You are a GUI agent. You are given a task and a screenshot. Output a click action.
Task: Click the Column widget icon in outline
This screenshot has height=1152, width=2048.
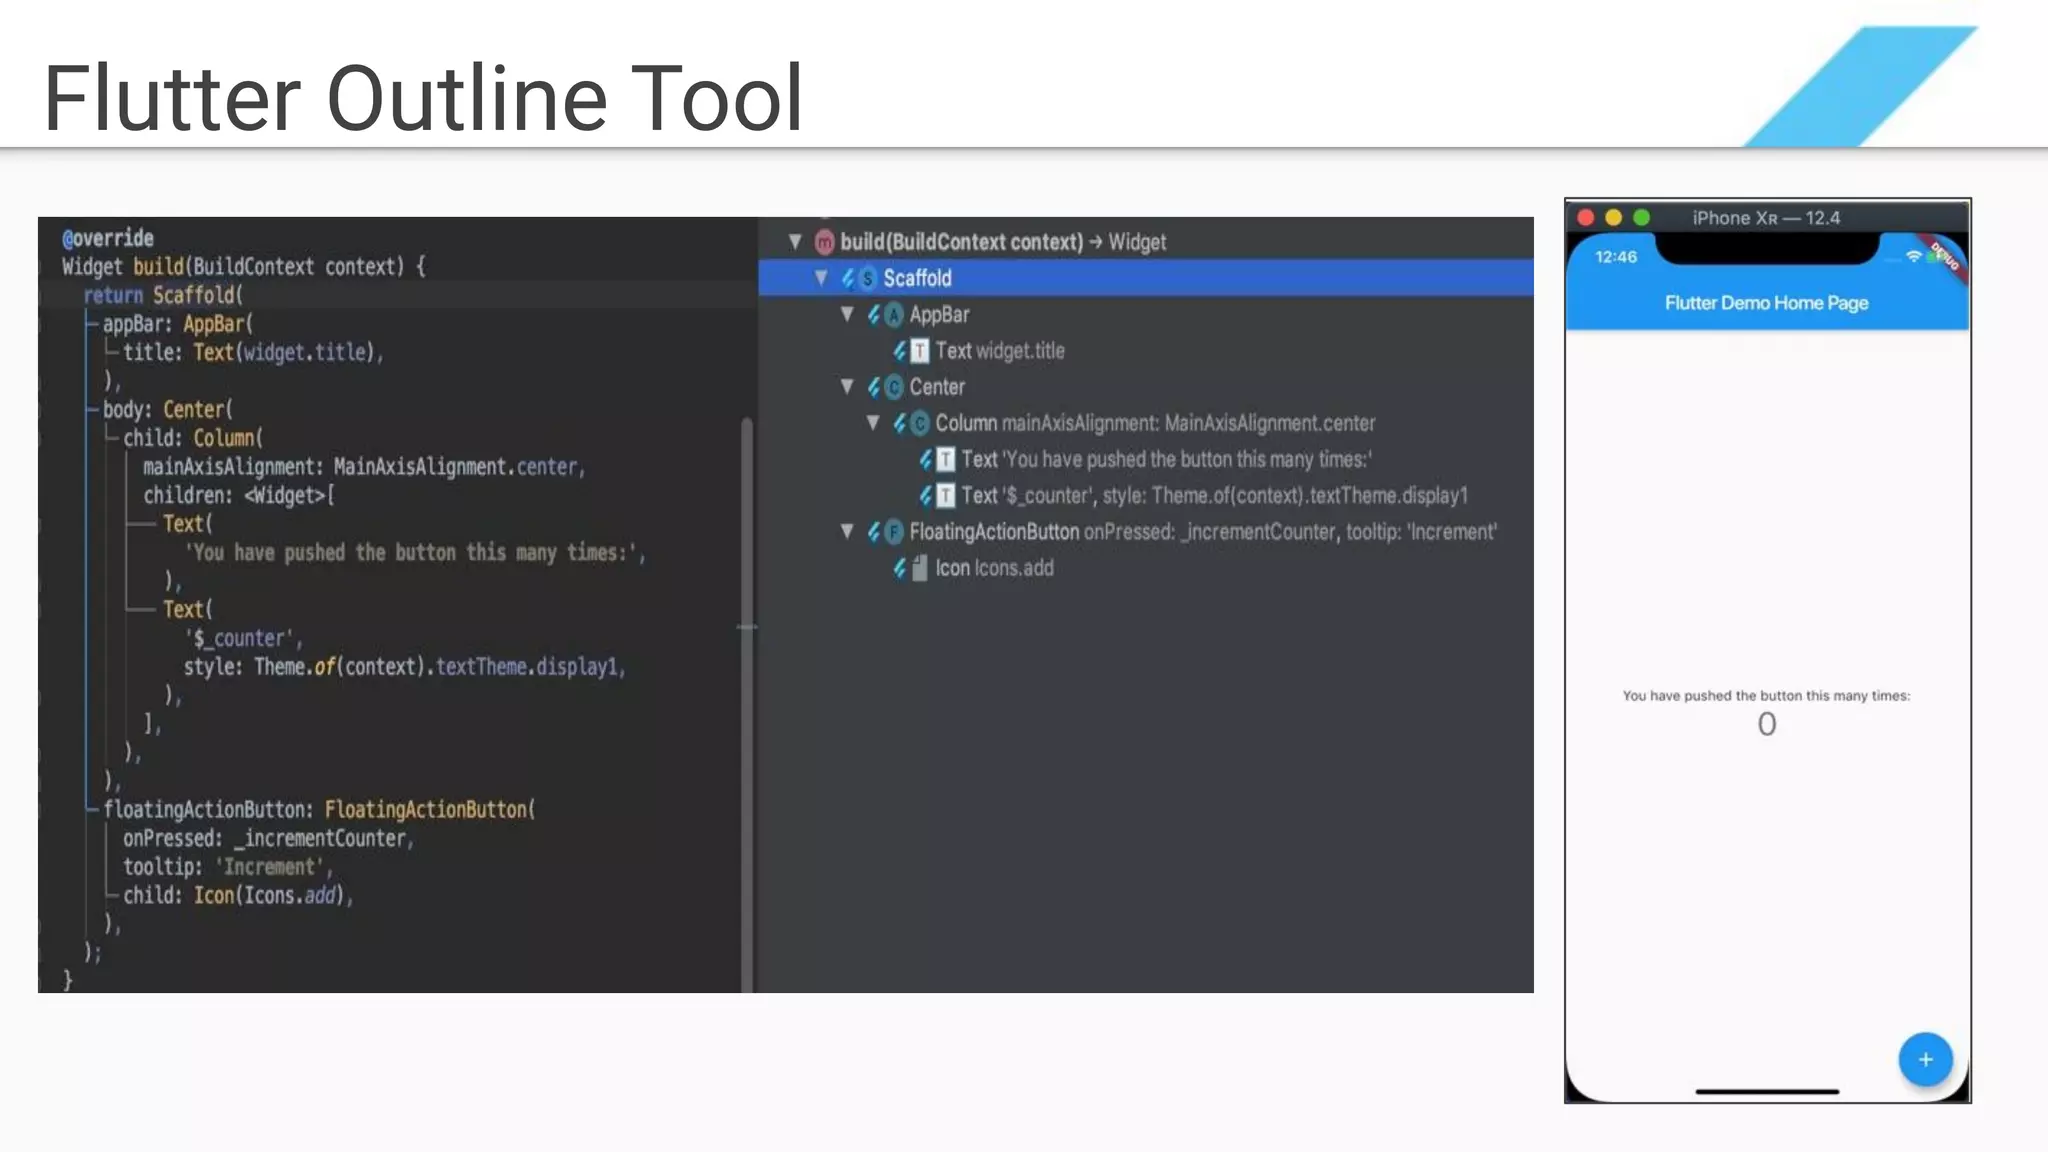point(919,424)
